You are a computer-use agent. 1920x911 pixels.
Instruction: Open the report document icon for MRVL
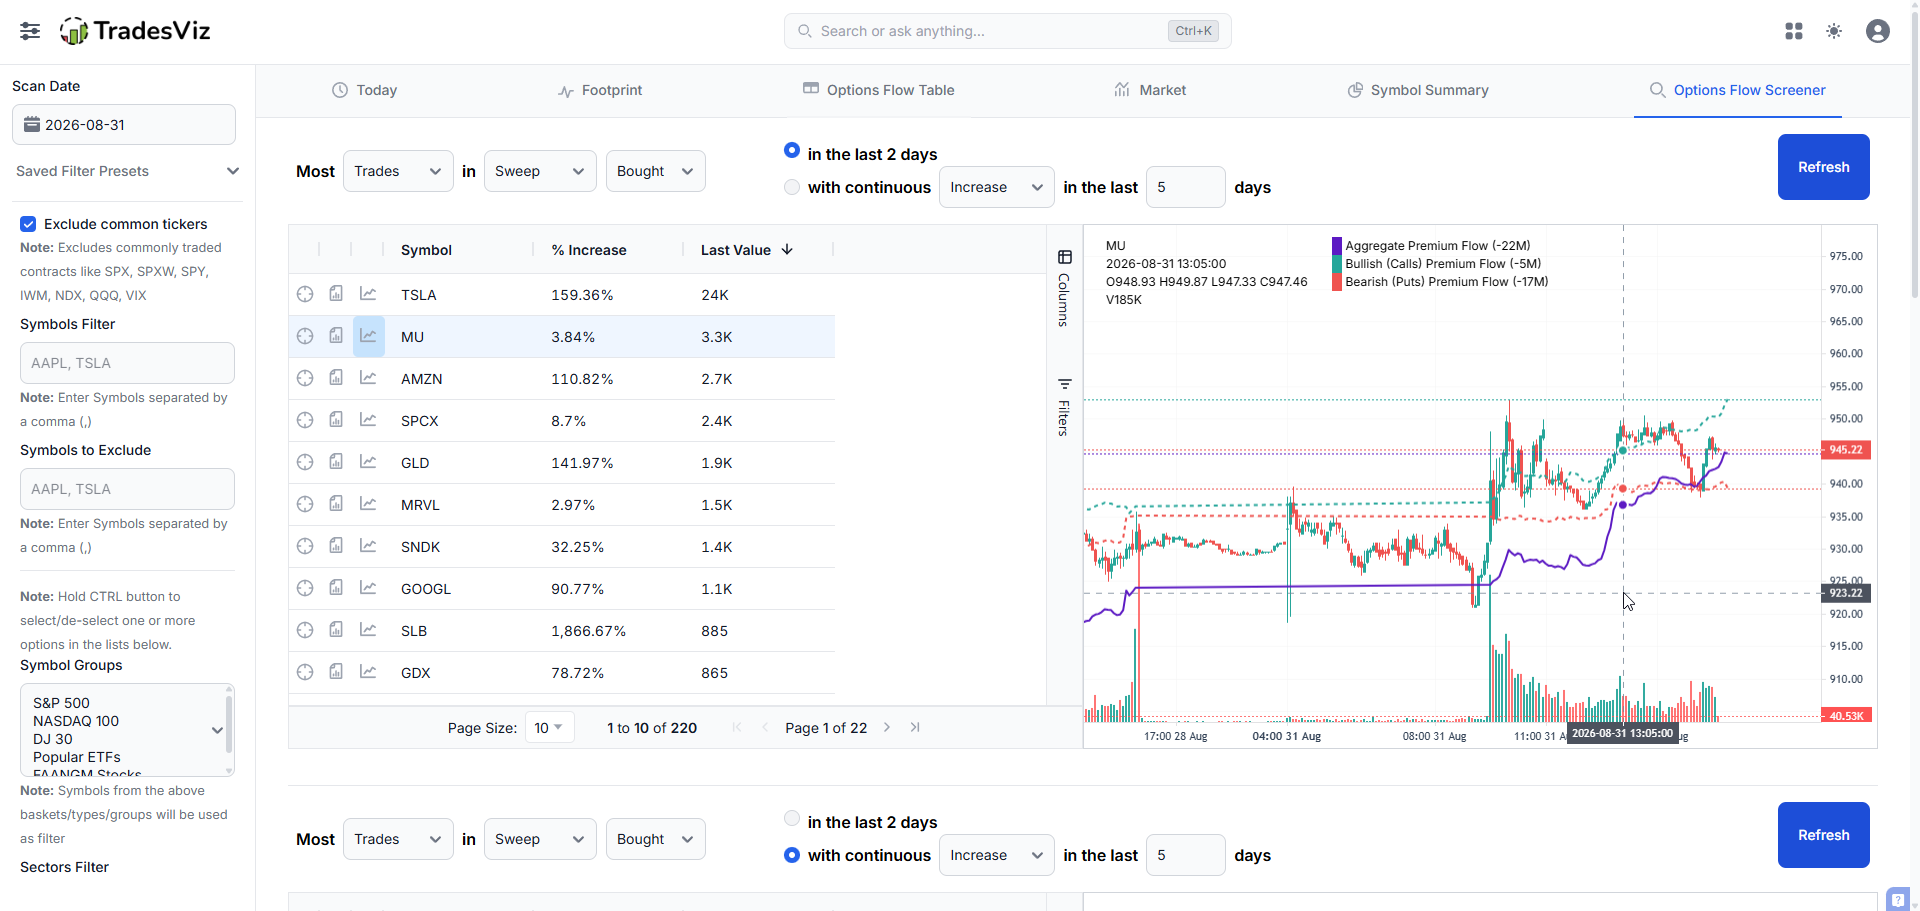pos(337,504)
